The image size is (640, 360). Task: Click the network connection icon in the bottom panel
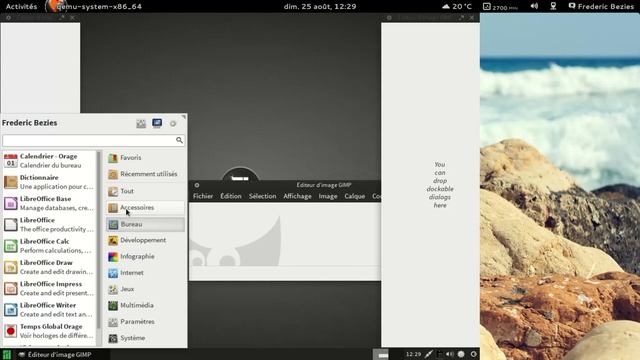coord(429,354)
